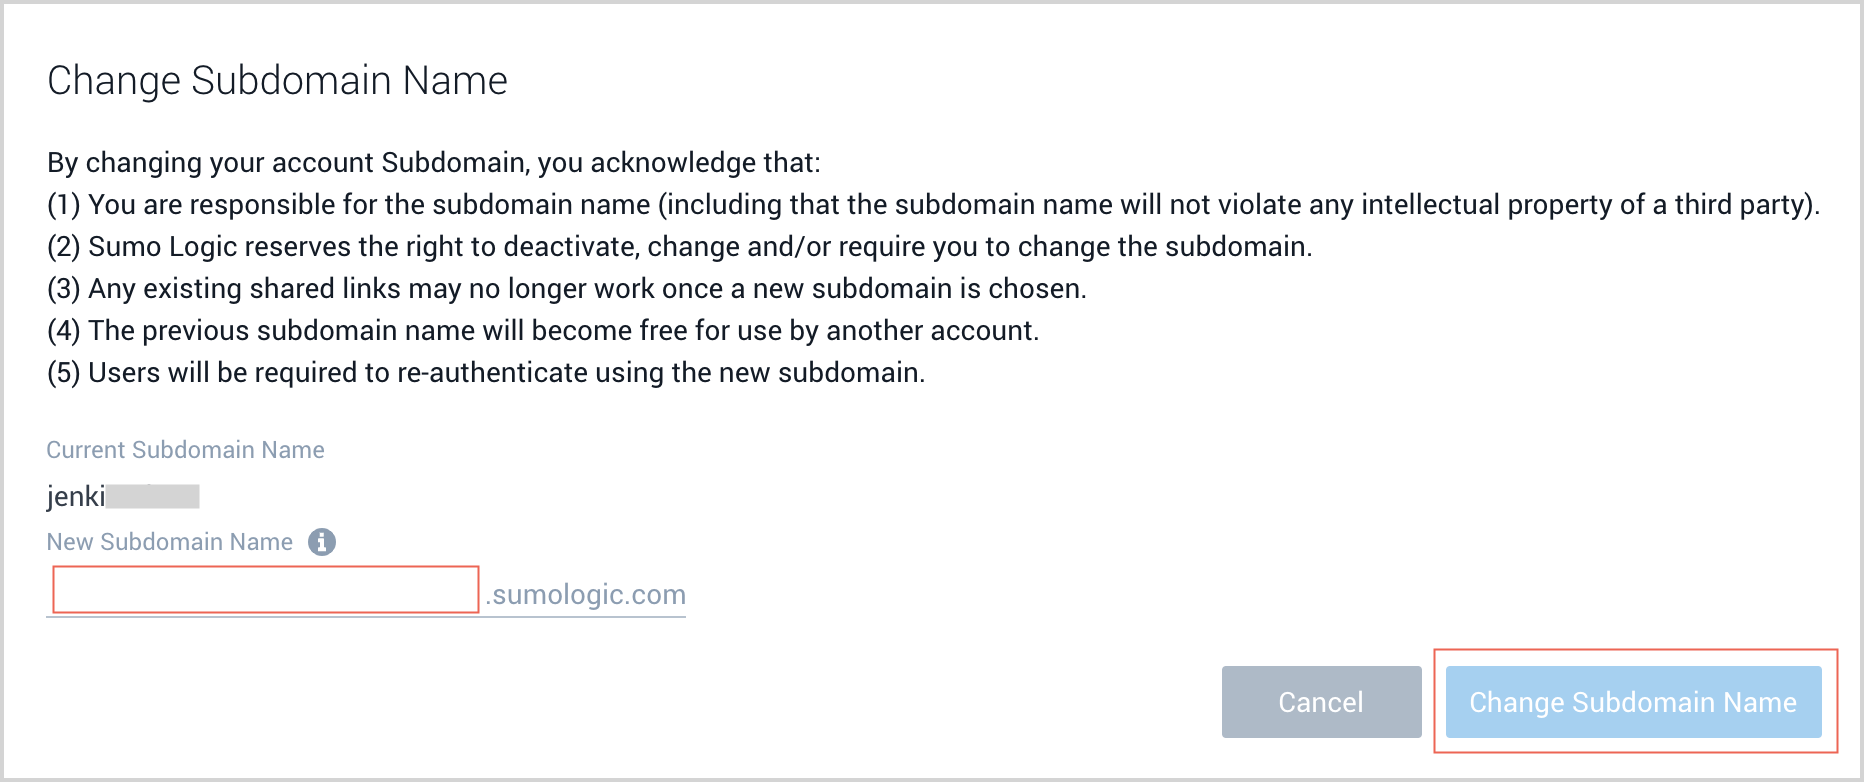Click term (4) about previous subdomain reuse
The image size is (1864, 782).
click(543, 330)
